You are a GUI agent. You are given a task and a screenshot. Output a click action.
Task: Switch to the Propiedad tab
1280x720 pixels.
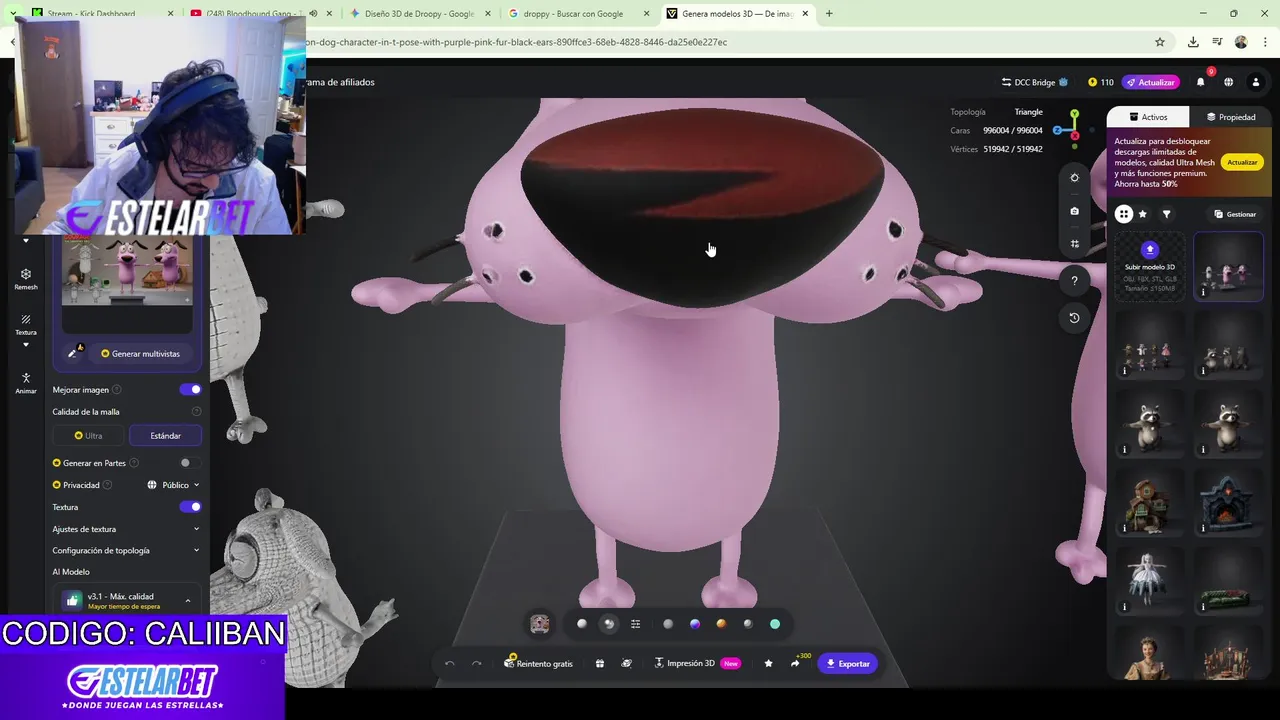coord(1231,117)
